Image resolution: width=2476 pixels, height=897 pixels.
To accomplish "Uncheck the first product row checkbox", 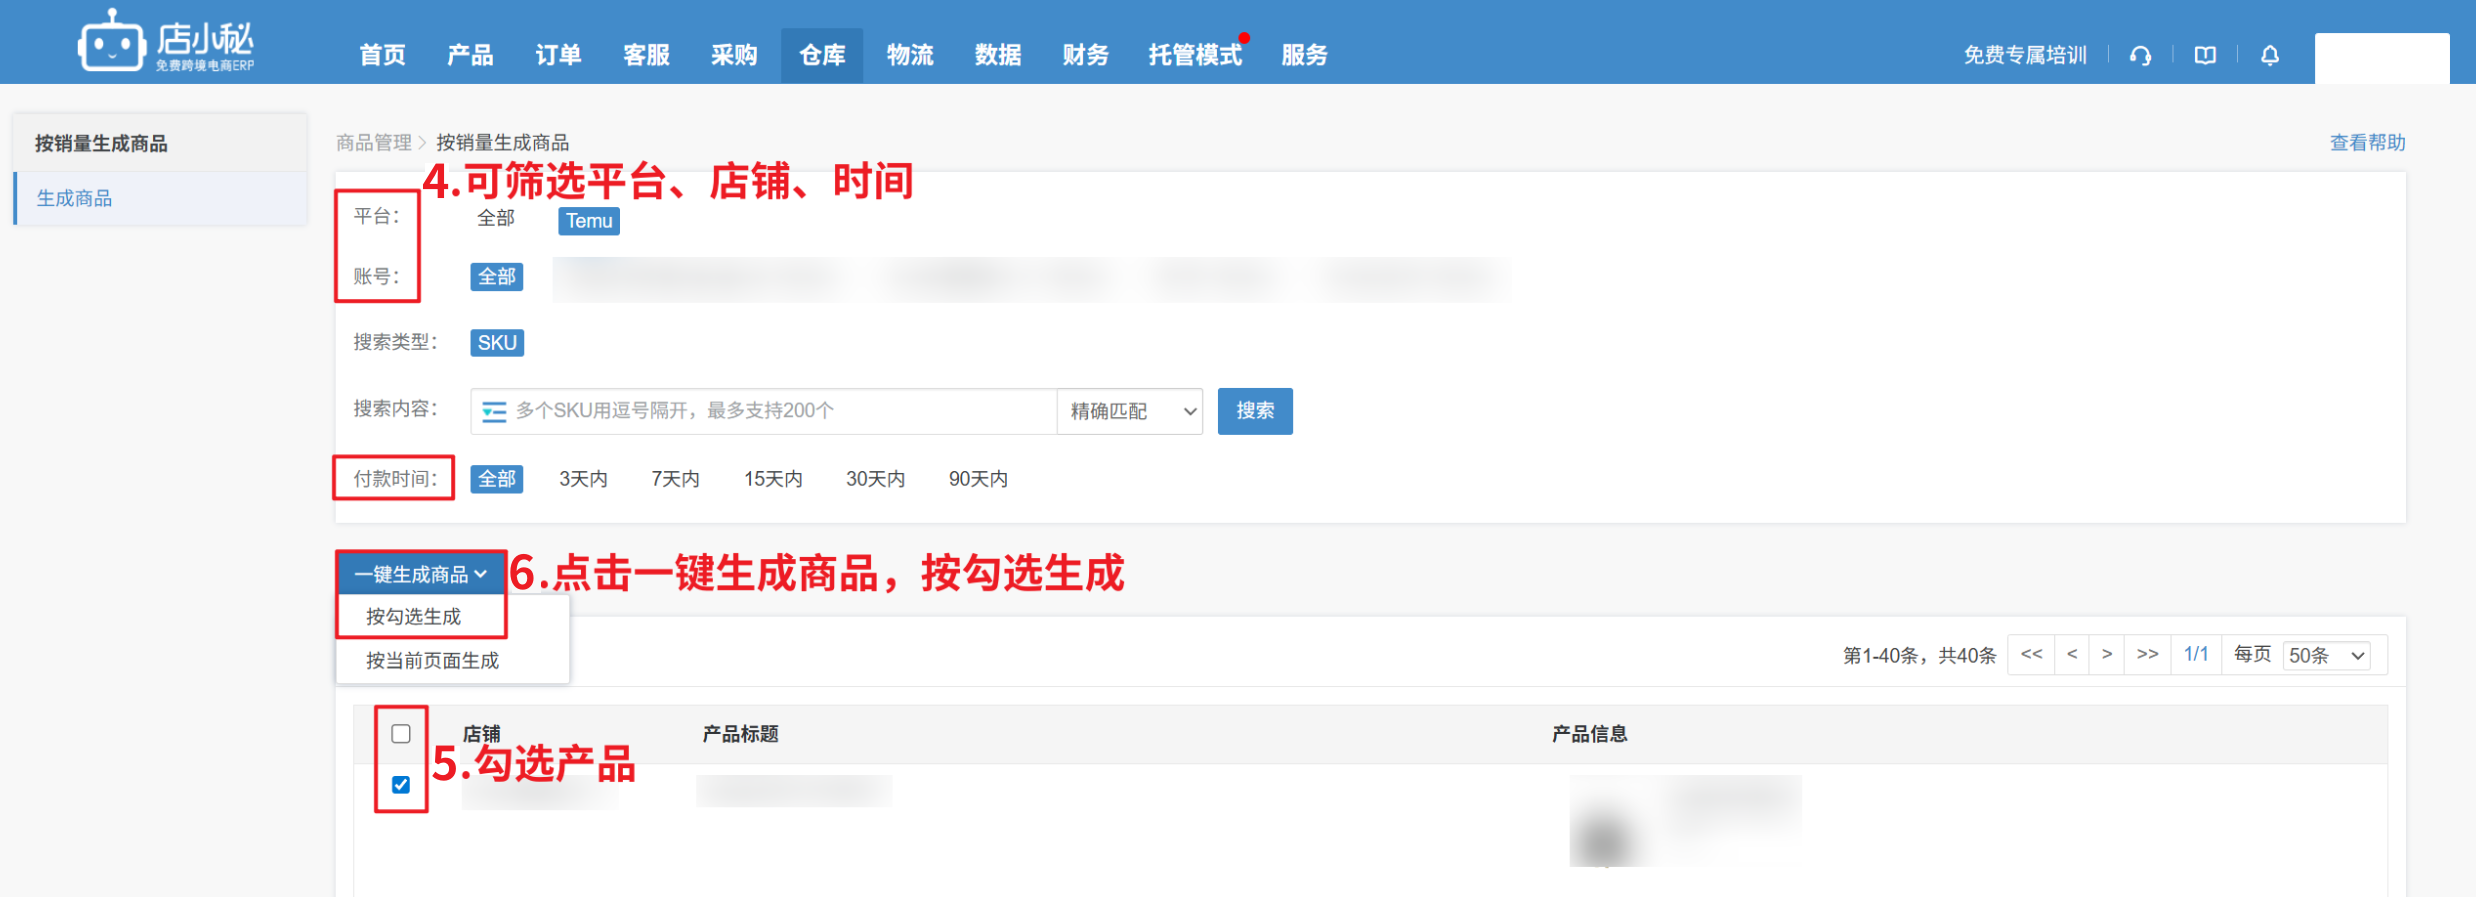I will [401, 785].
